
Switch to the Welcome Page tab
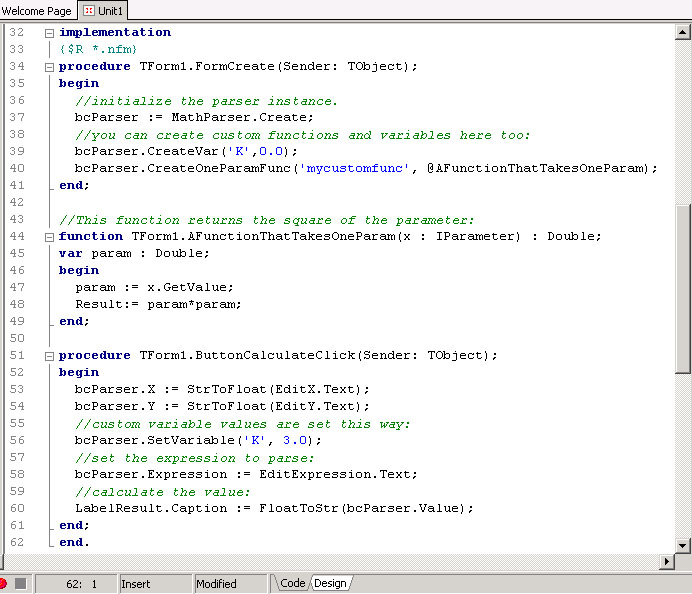36,10
